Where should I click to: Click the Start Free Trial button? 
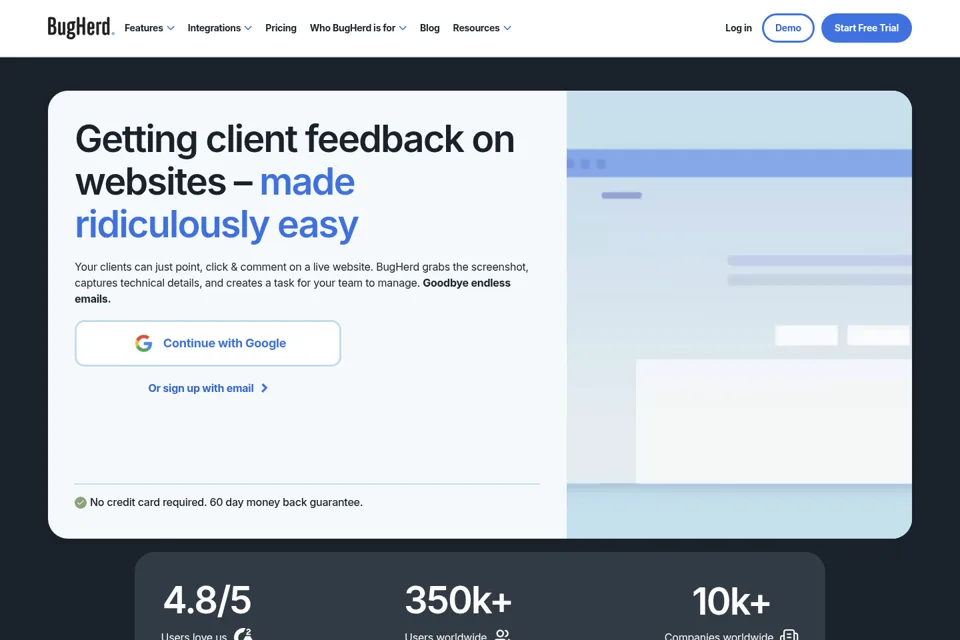(866, 28)
